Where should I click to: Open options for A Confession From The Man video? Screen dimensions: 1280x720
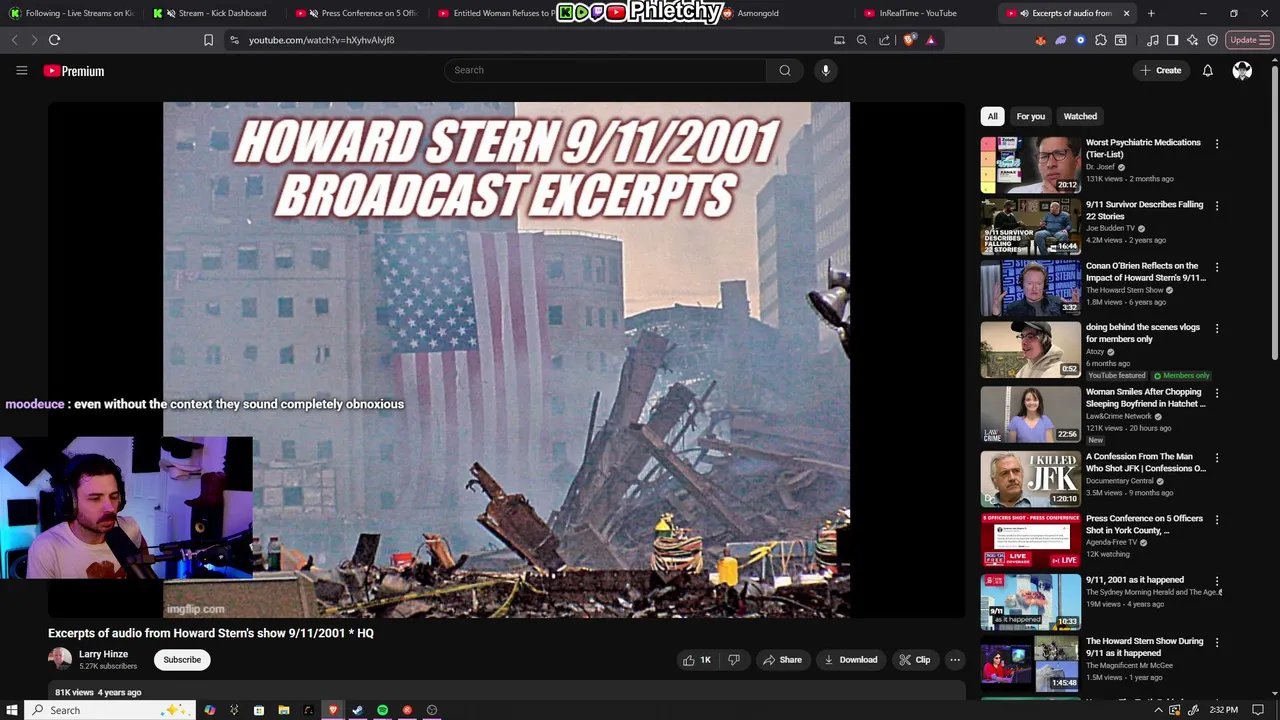pyautogui.click(x=1217, y=458)
